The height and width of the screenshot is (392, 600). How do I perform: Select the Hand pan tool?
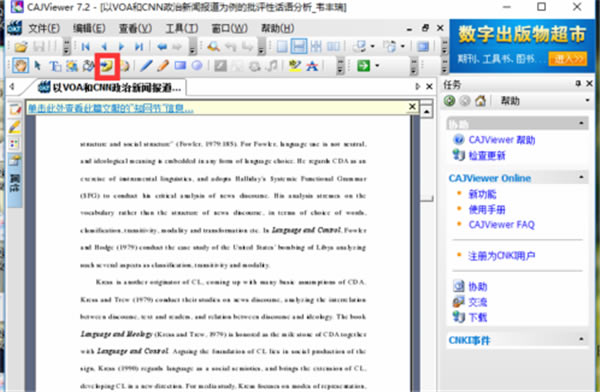(x=20, y=66)
